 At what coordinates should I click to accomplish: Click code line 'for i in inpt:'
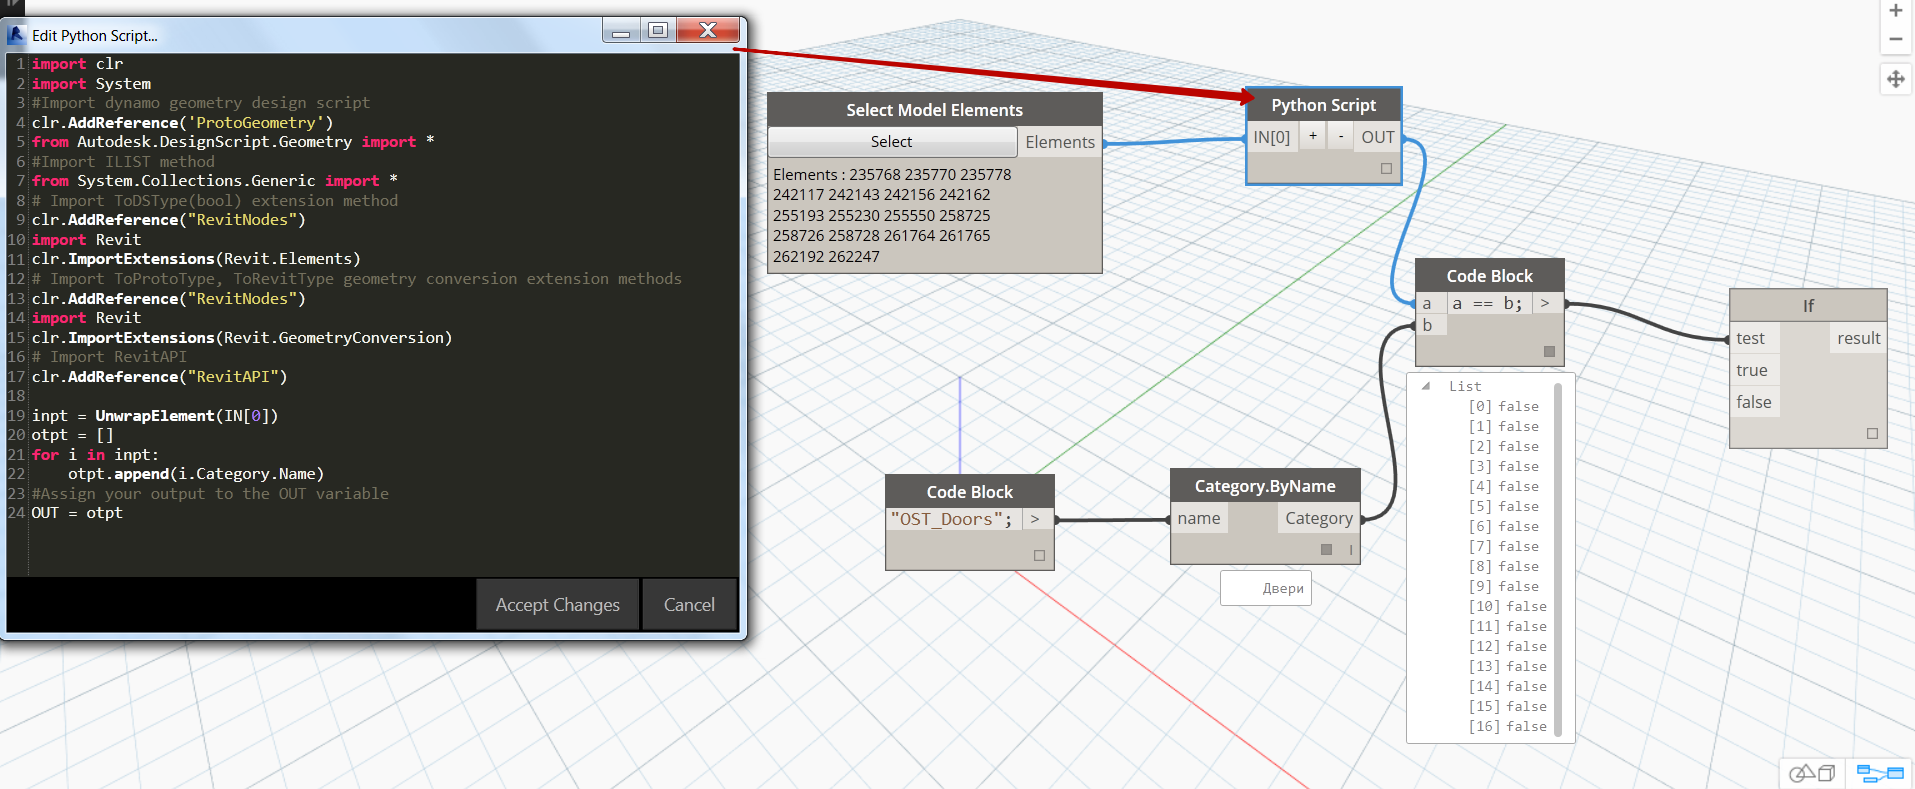click(95, 455)
